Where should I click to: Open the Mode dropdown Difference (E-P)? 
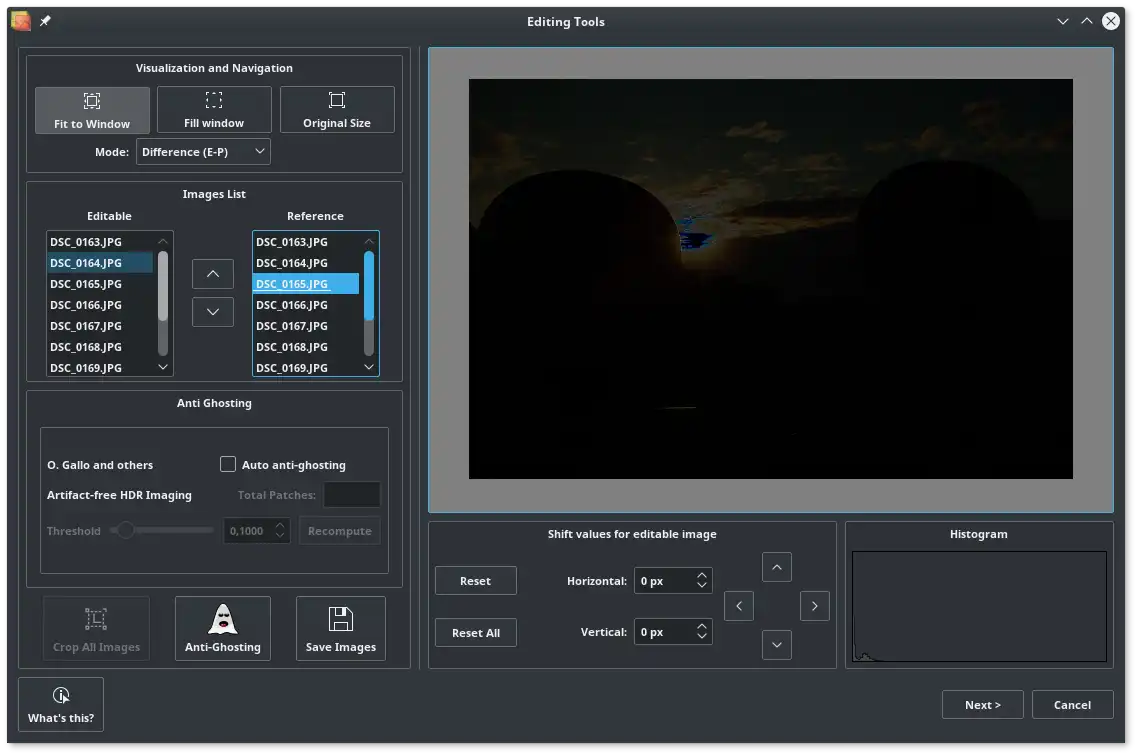pos(203,152)
